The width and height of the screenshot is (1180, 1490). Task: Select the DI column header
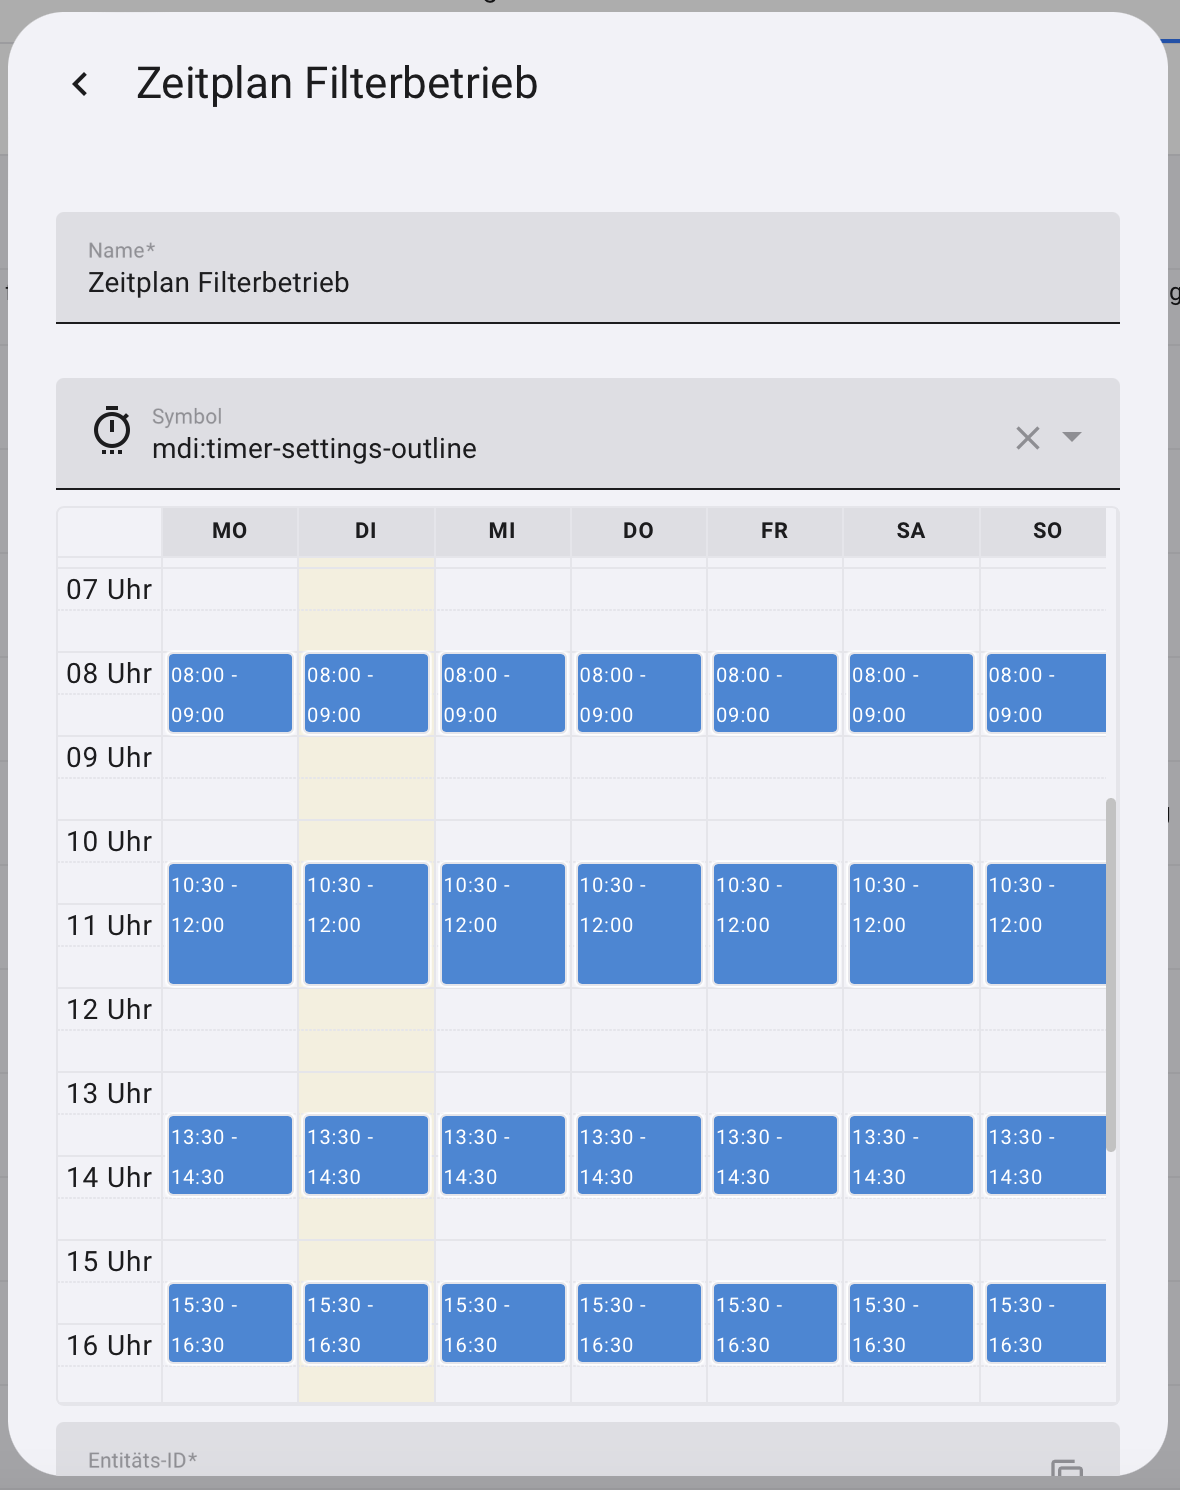click(366, 531)
